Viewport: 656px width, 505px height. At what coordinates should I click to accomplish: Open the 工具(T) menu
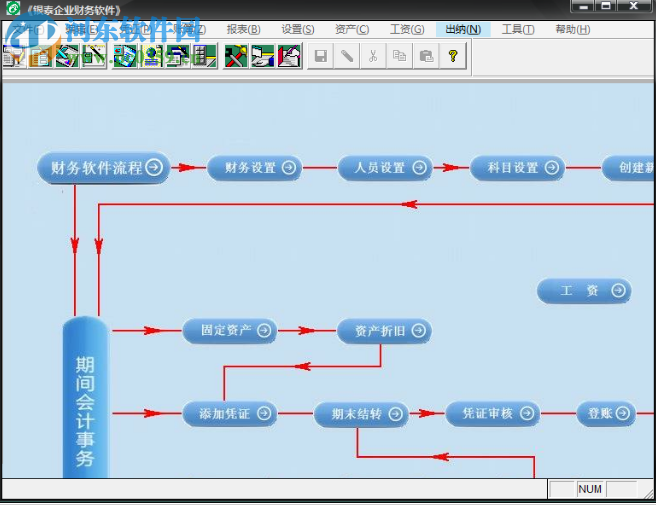tap(518, 29)
